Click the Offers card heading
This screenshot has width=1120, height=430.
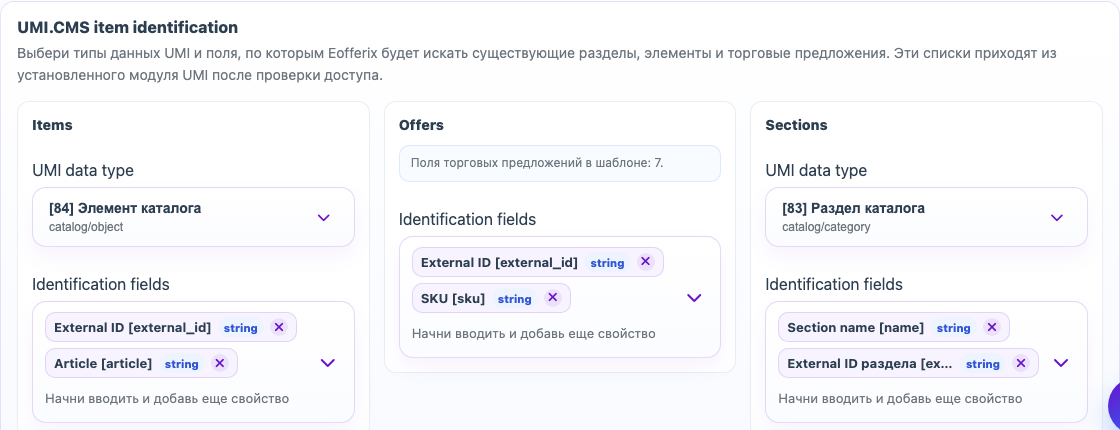coord(421,125)
